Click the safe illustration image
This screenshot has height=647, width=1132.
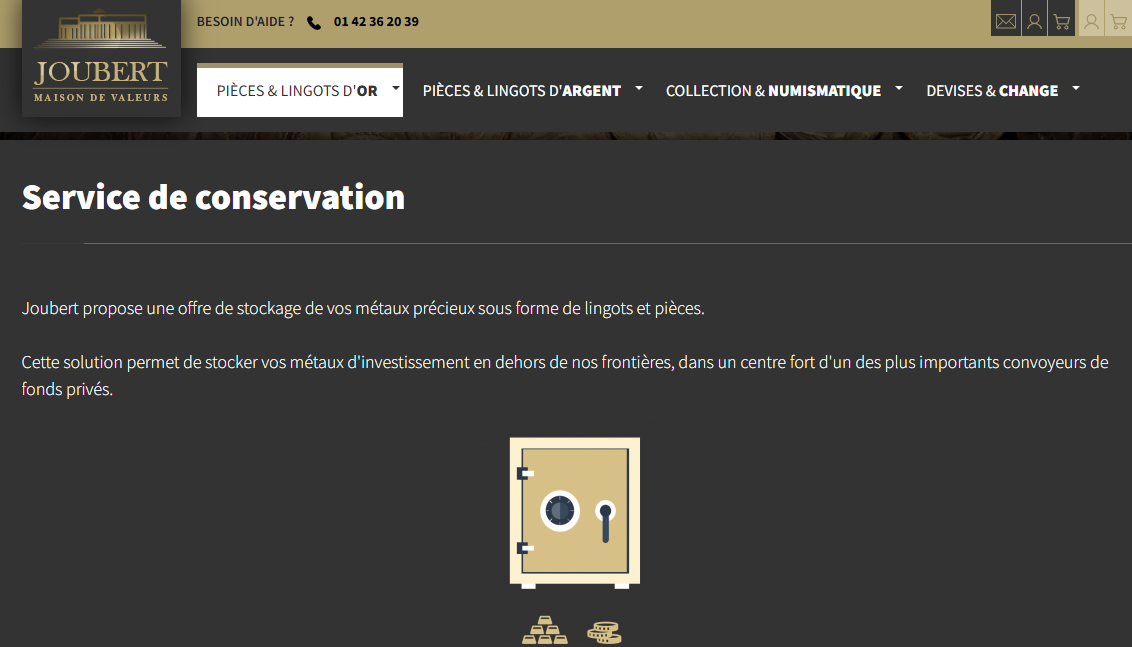(575, 512)
